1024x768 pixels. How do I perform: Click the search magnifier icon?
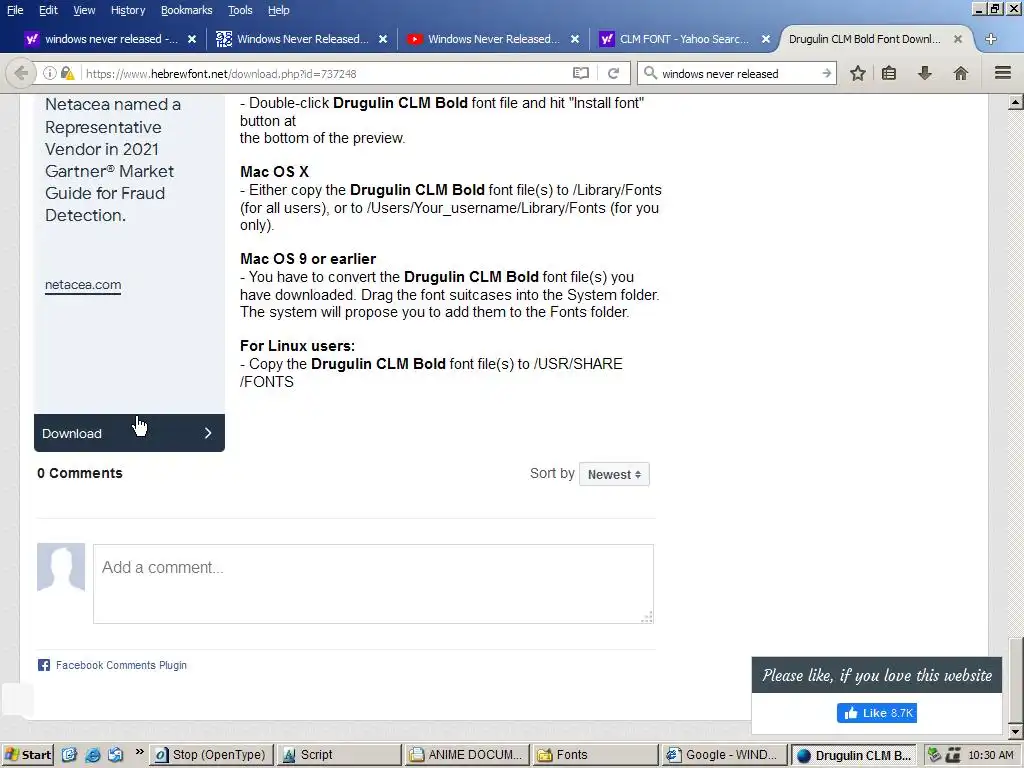(x=650, y=73)
